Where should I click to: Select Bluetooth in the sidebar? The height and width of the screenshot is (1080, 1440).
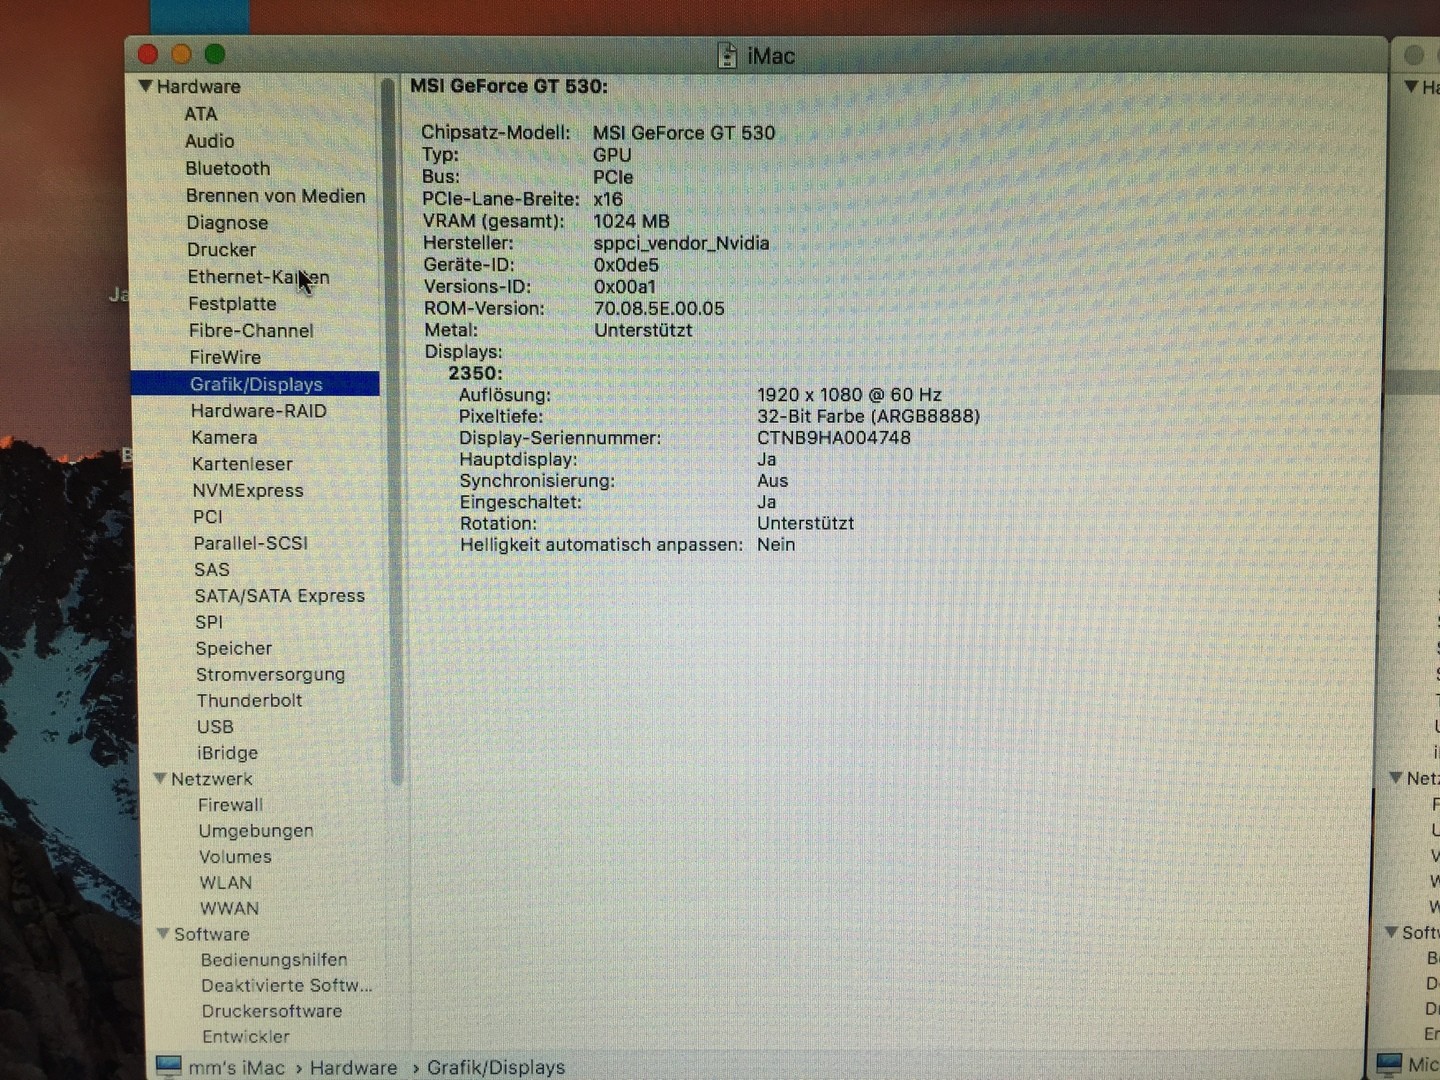(227, 168)
